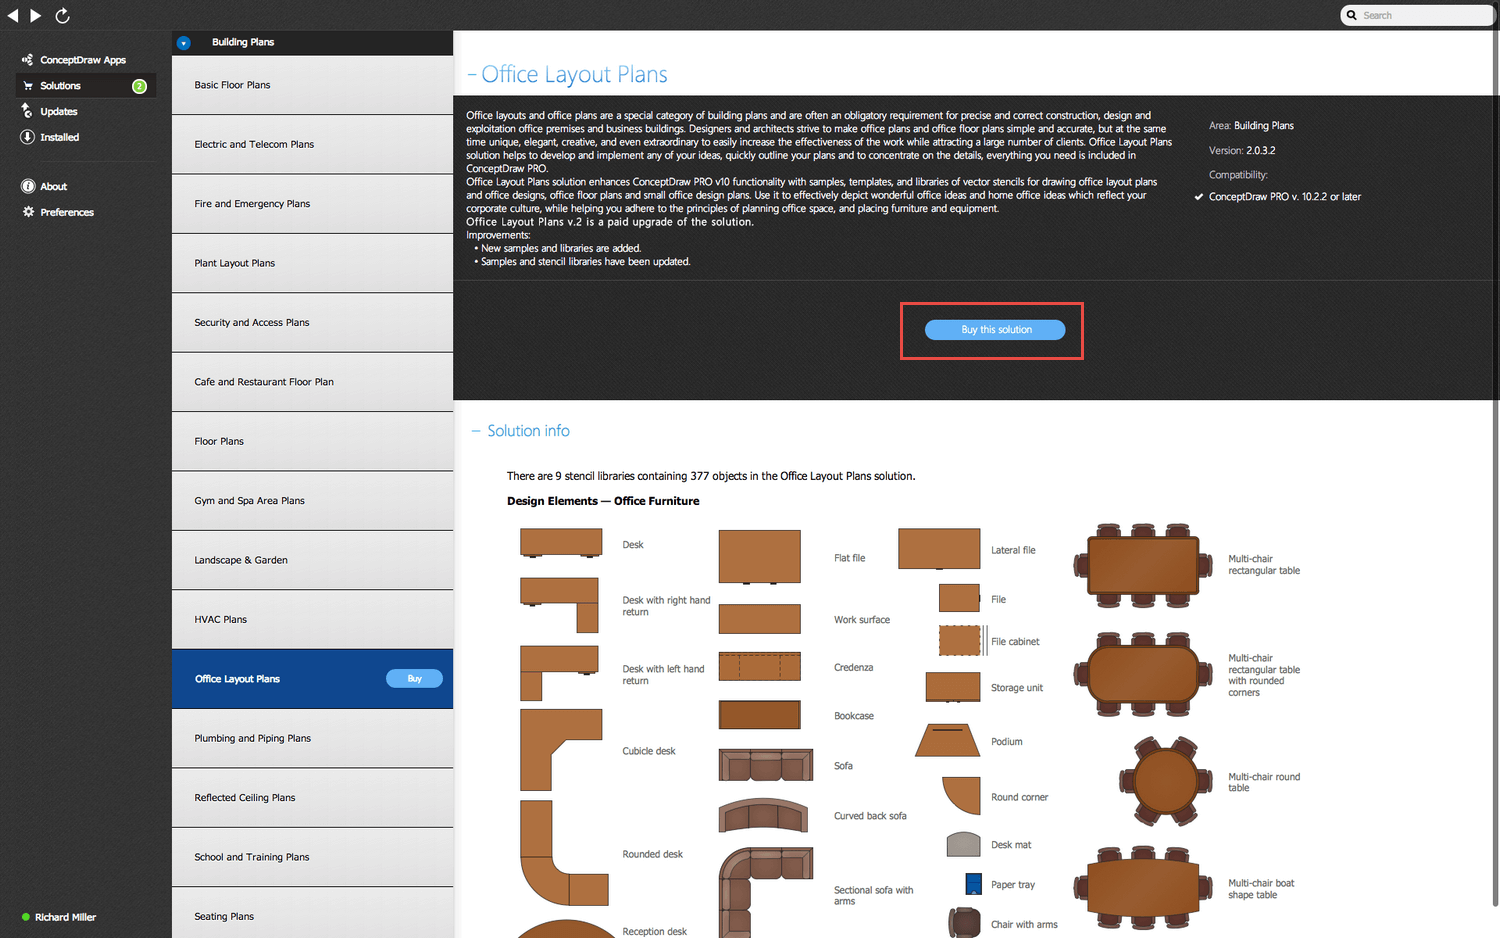Click the Storage unit thumbnail
Viewport: 1500px width, 938px height.
point(953,687)
